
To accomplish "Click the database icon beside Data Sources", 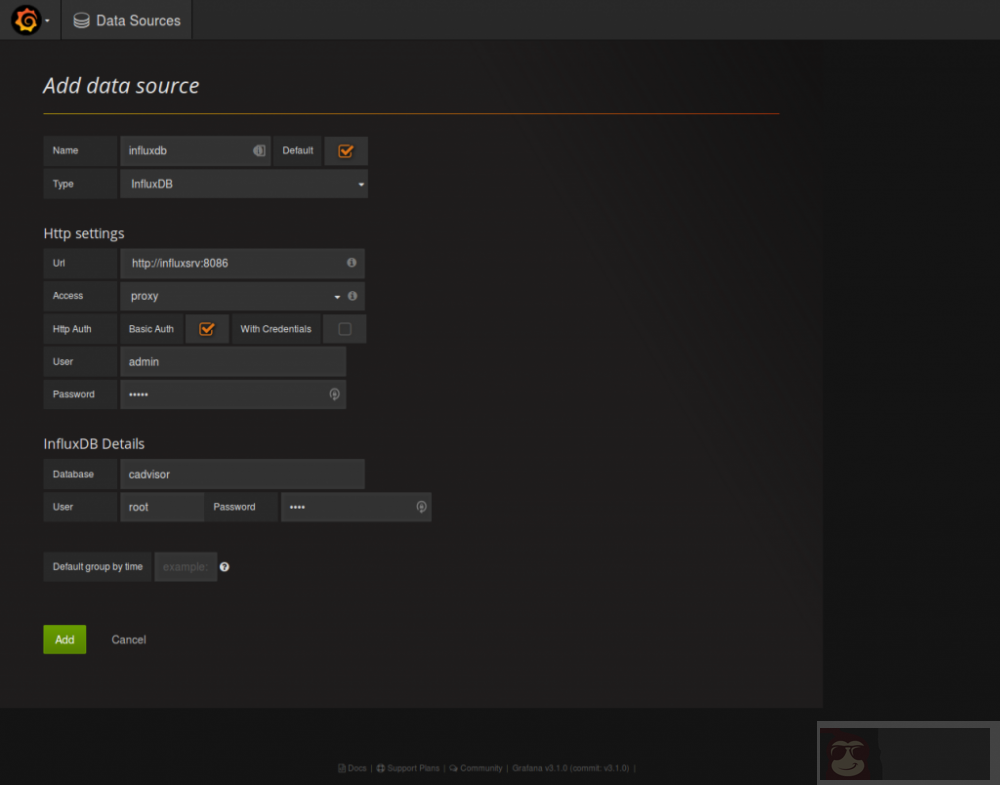I will point(79,20).
